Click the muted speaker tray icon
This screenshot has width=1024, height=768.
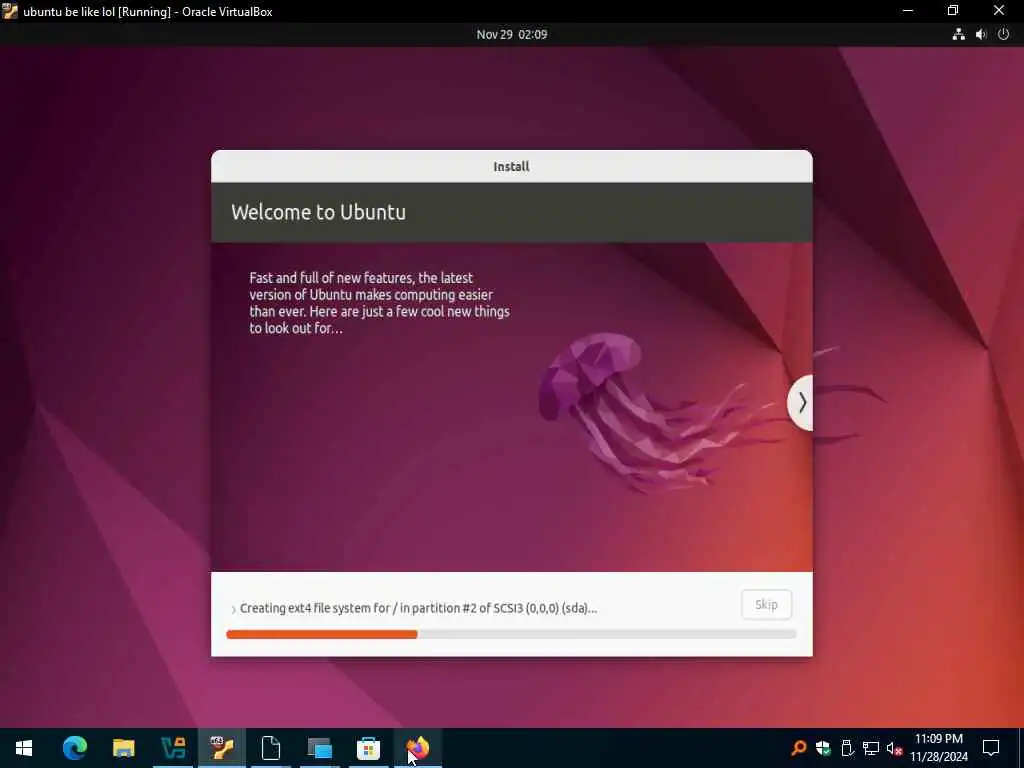coord(895,748)
